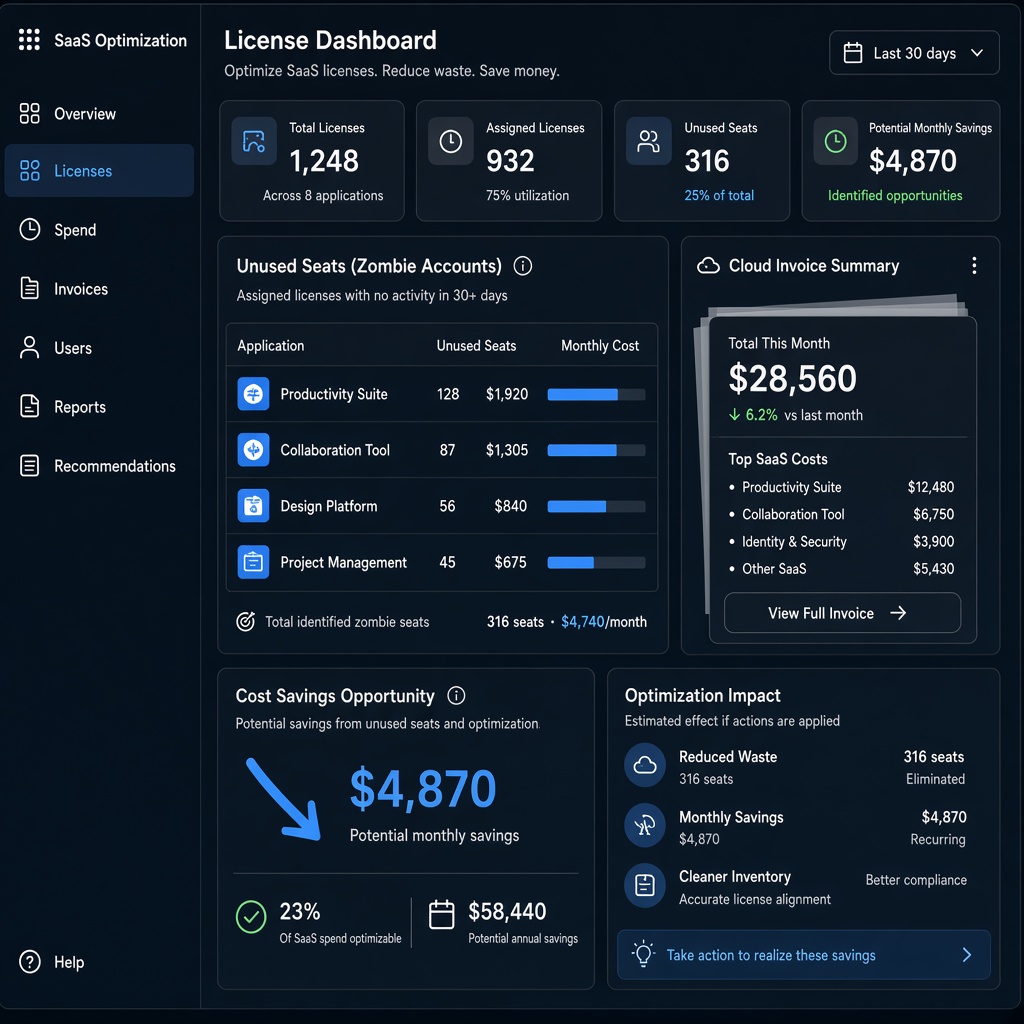The height and width of the screenshot is (1024, 1024).
Task: Click the Assigned Licenses clock icon
Action: (x=451, y=141)
